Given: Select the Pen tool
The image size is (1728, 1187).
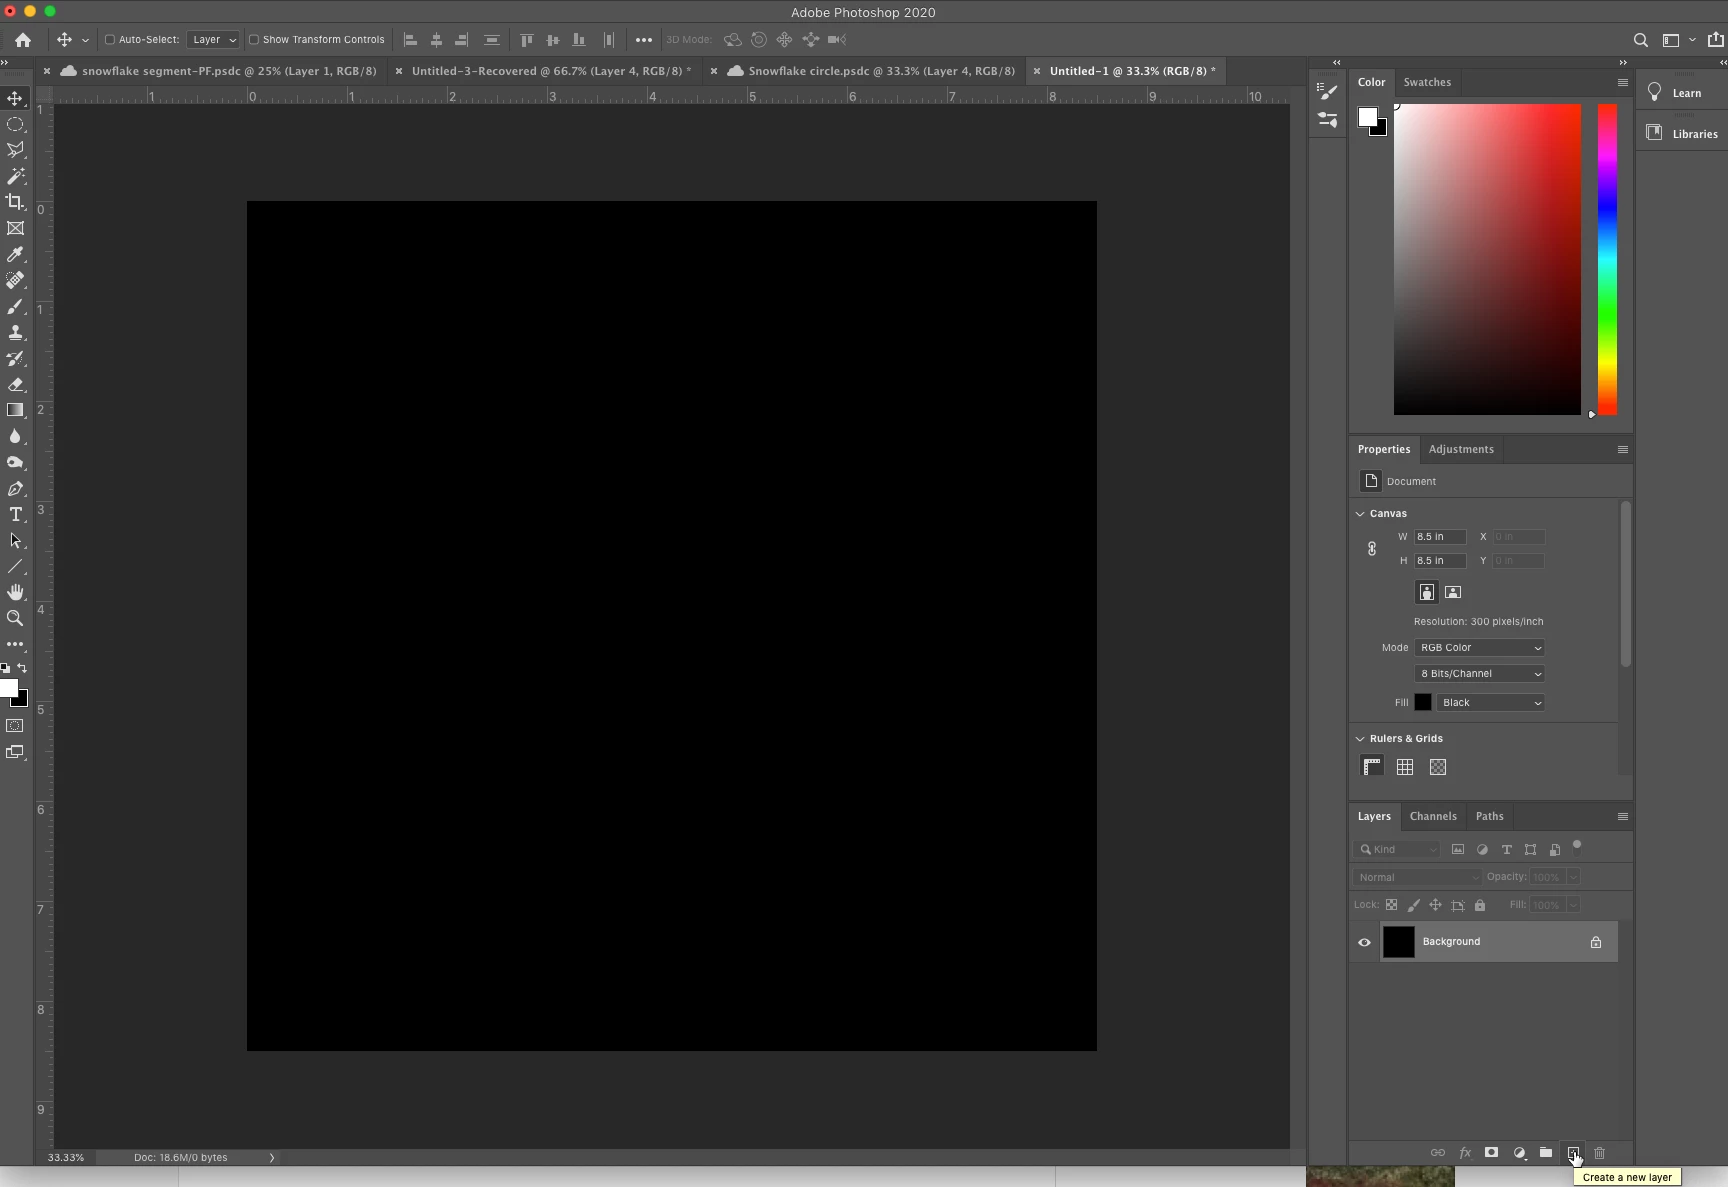Looking at the screenshot, I should coord(15,489).
